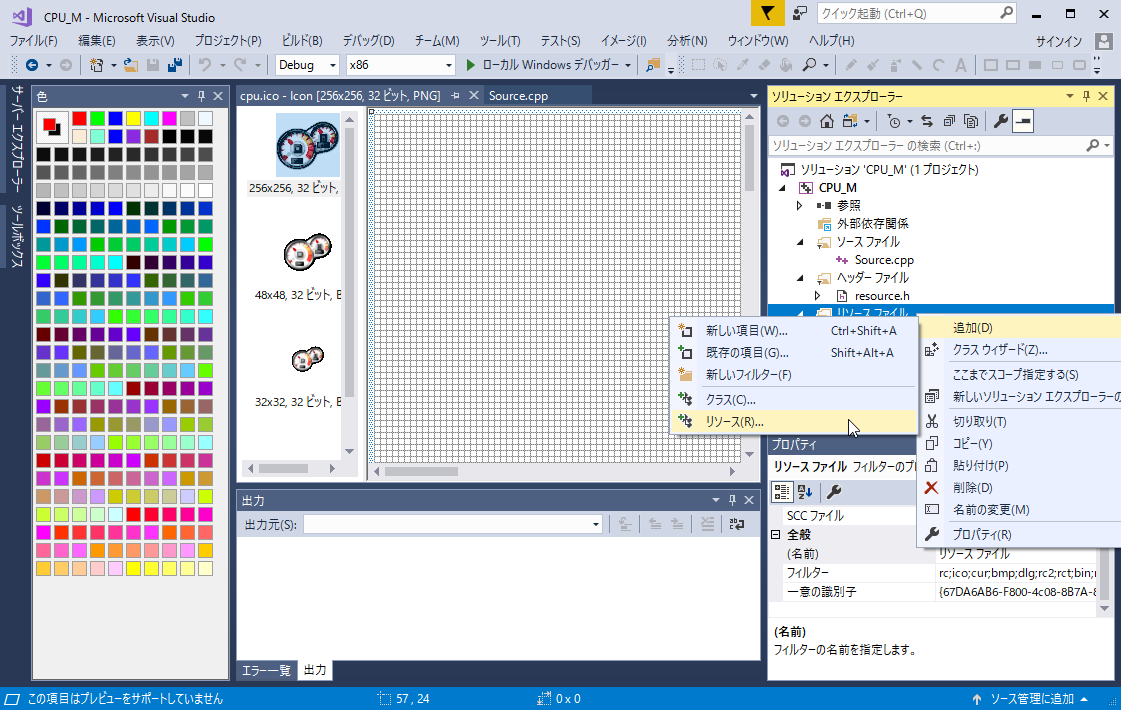Click the Redo toolbar icon
The image size is (1121, 710).
pos(240,65)
